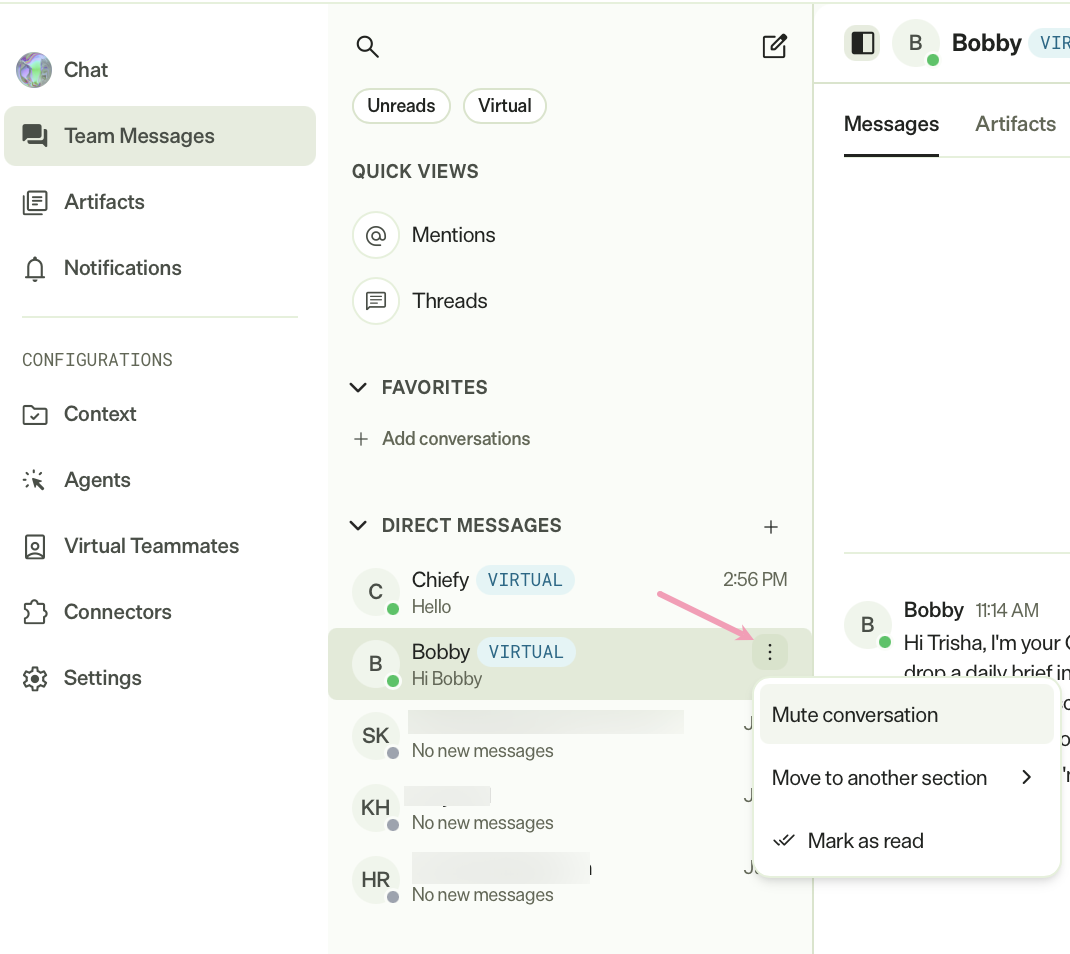Open the three-dot menu on Bobby's conversation
This screenshot has width=1070, height=954.
[770, 652]
